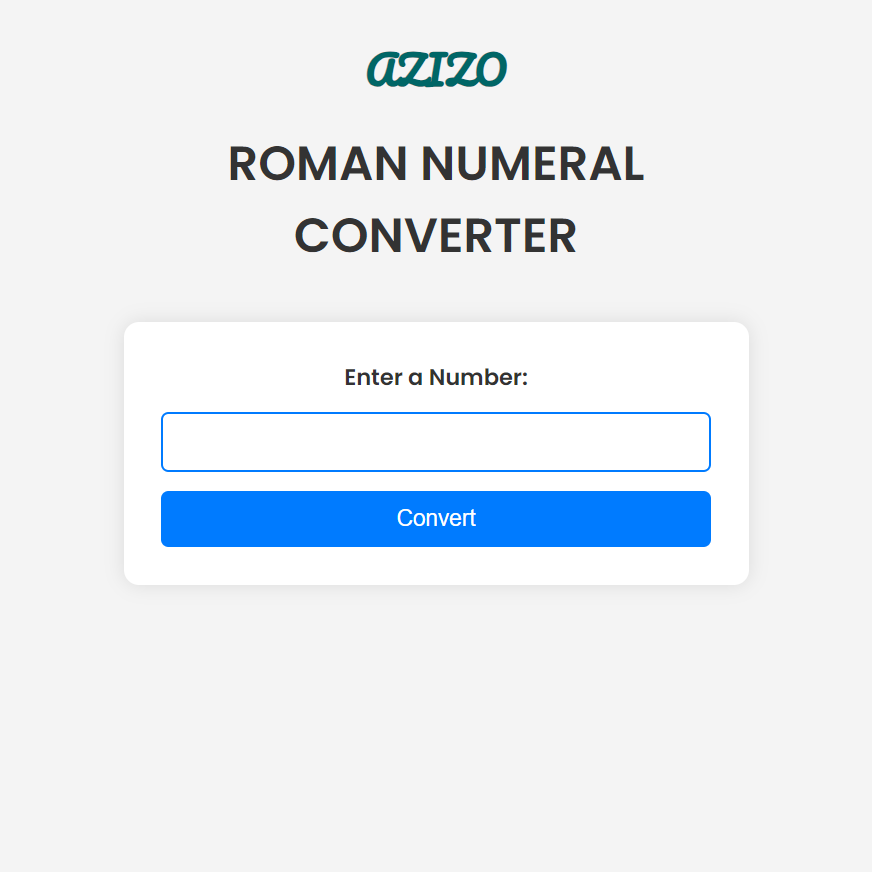872x872 pixels.
Task: Click the Convert text on the button
Action: pos(436,518)
